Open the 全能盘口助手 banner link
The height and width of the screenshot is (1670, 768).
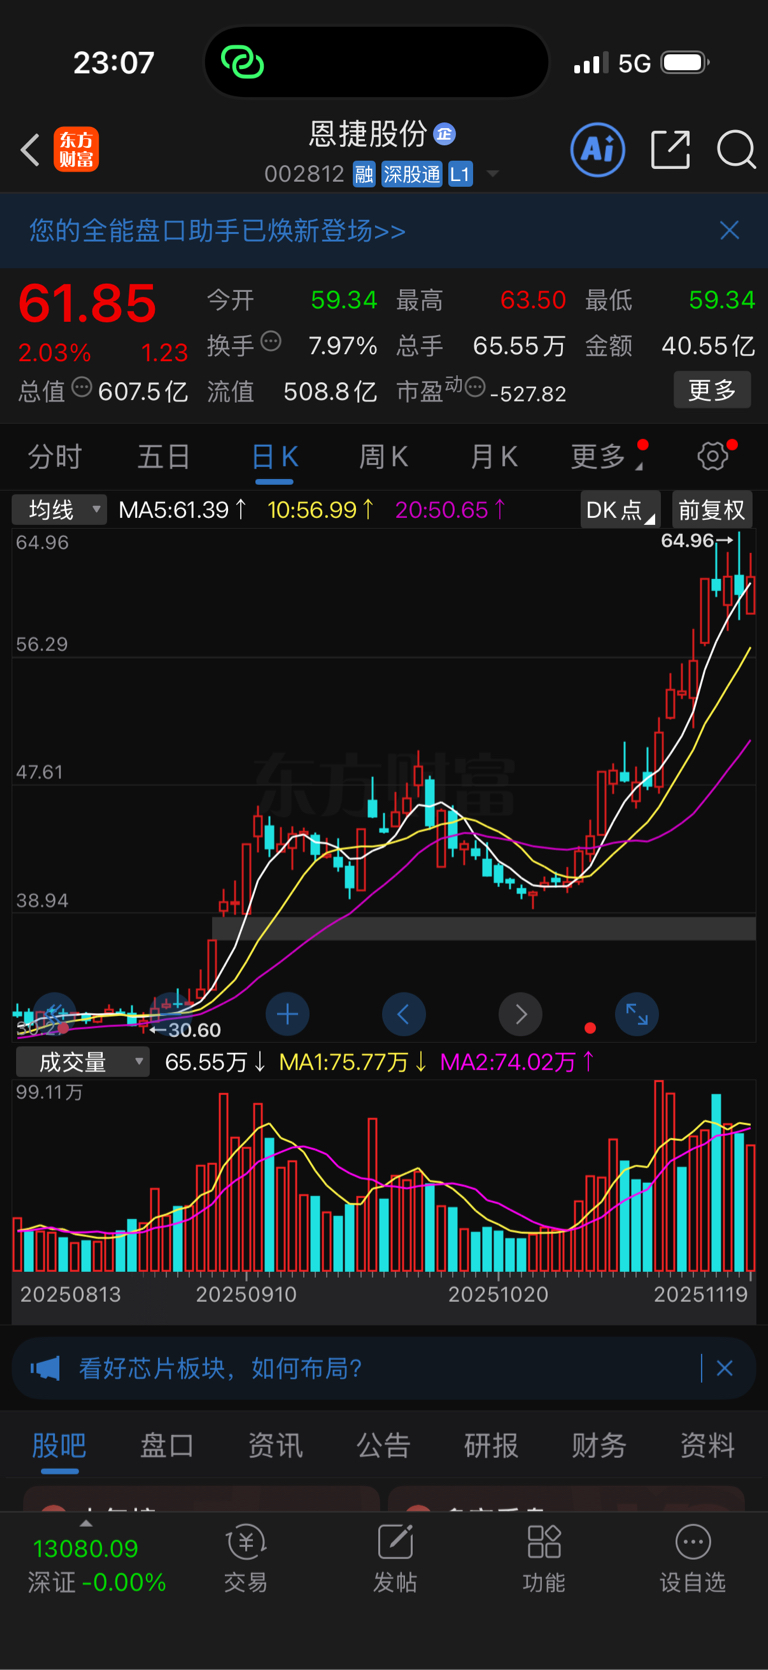(217, 231)
